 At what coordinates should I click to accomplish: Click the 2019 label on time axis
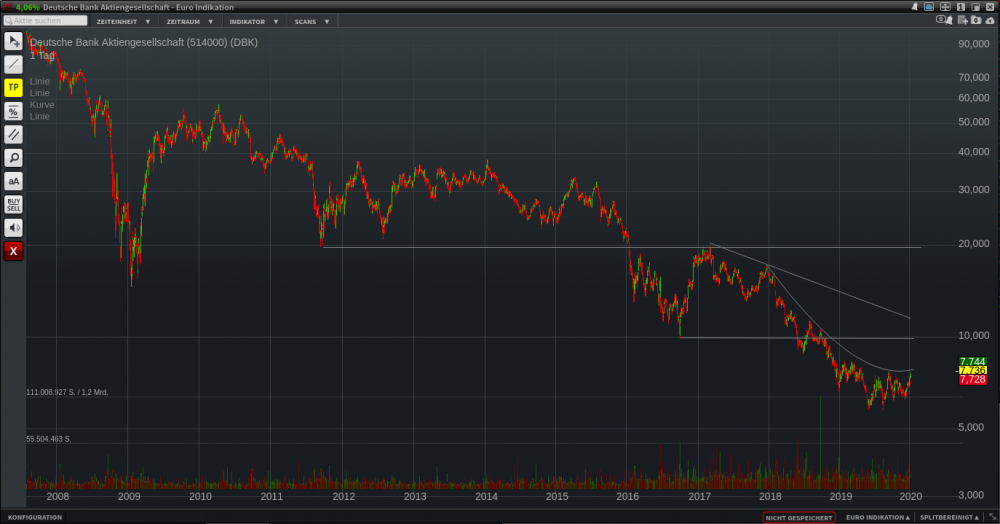tap(841, 497)
